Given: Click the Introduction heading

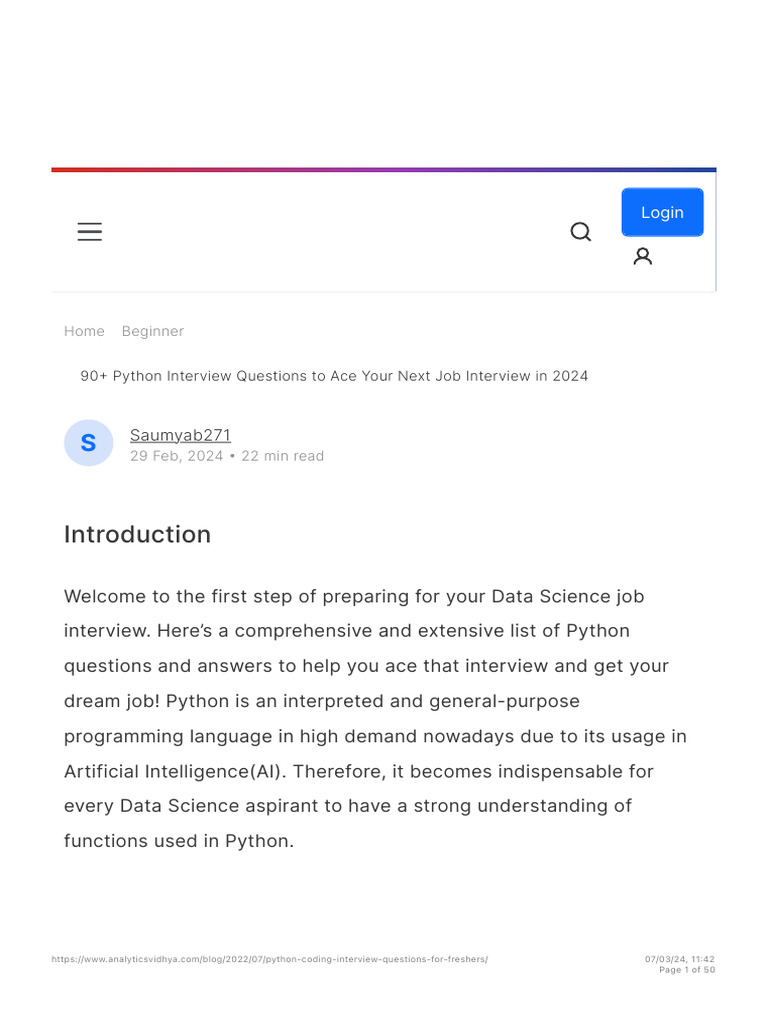Looking at the screenshot, I should 137,534.
